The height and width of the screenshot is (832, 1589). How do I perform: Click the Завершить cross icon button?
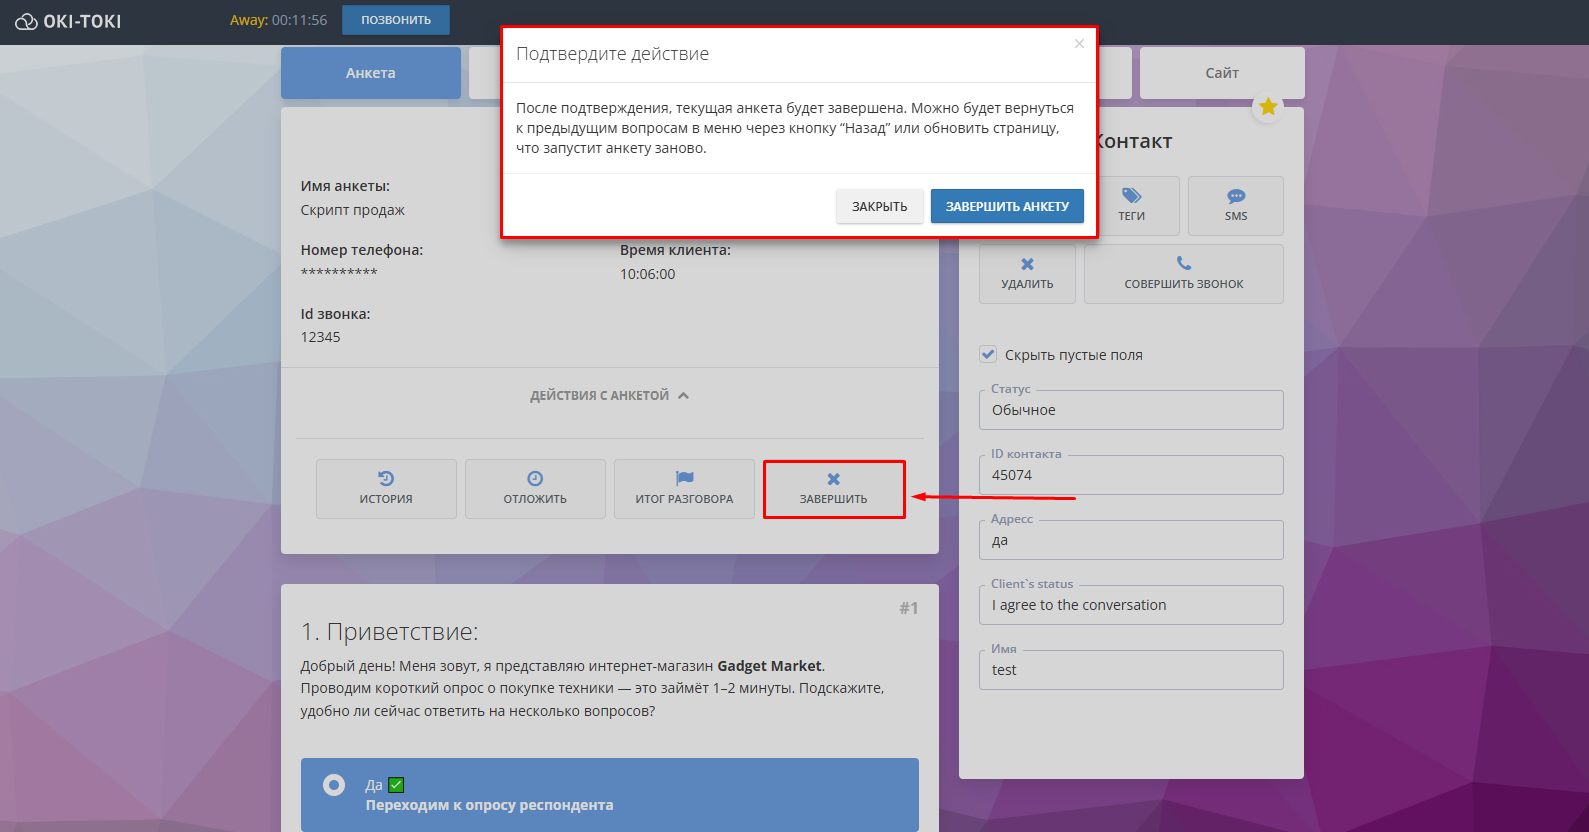click(x=833, y=479)
